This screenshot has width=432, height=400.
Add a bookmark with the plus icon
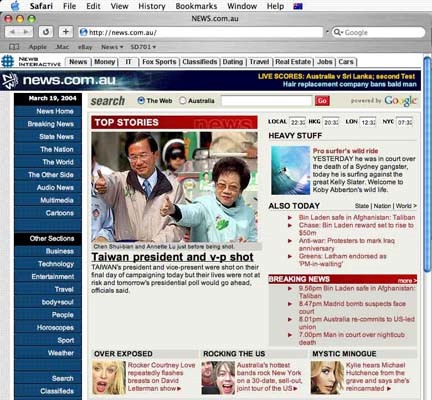click(66, 32)
